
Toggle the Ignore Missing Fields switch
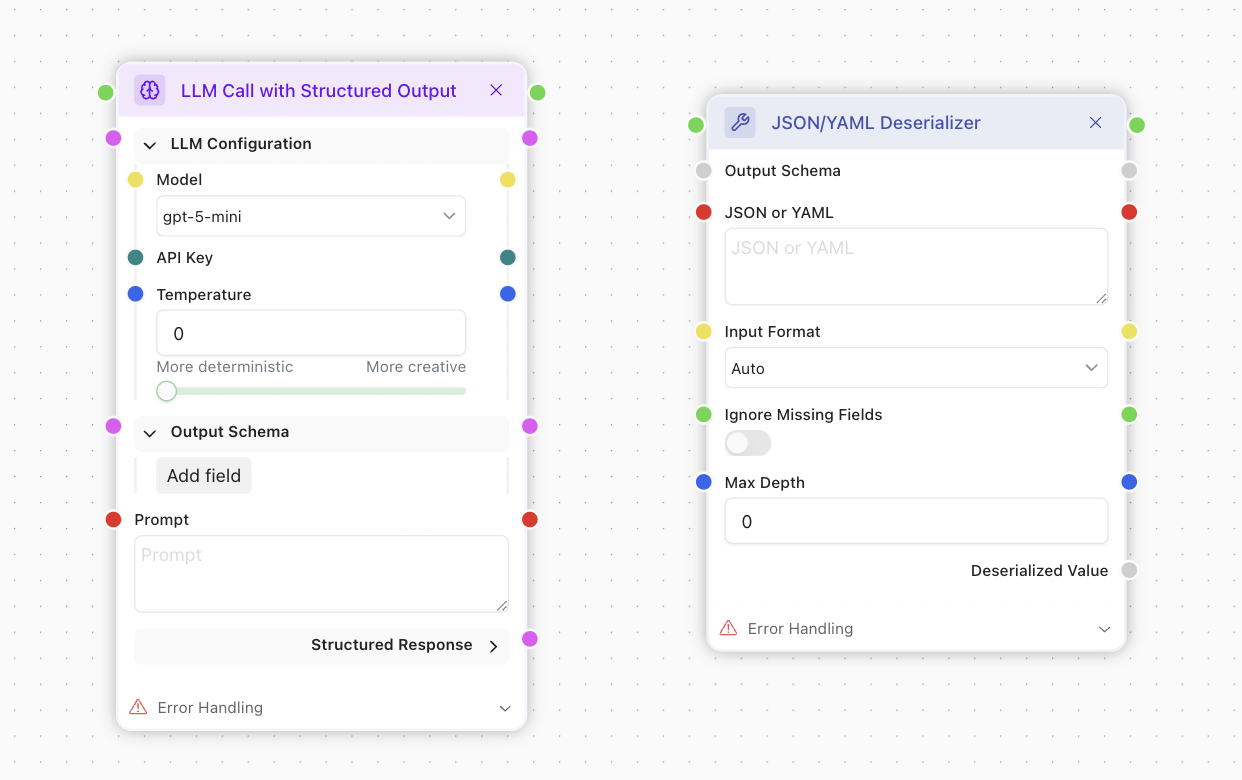pyautogui.click(x=748, y=443)
